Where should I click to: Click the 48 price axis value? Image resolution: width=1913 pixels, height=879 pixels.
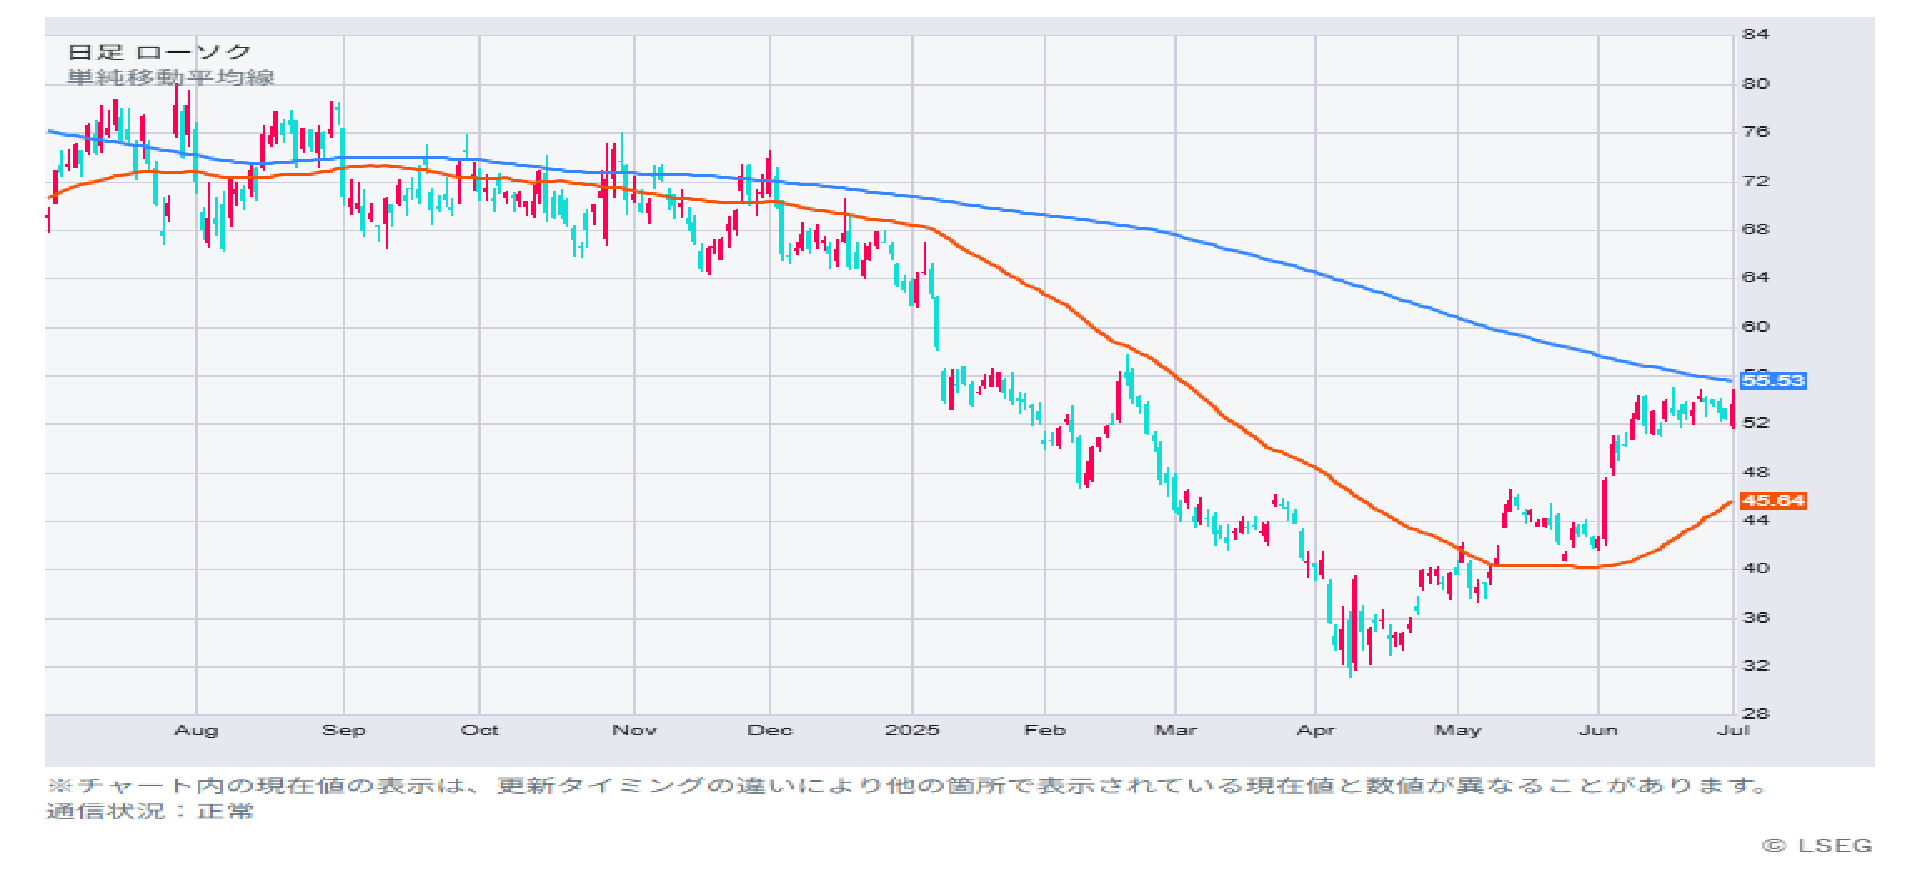coord(1756,471)
